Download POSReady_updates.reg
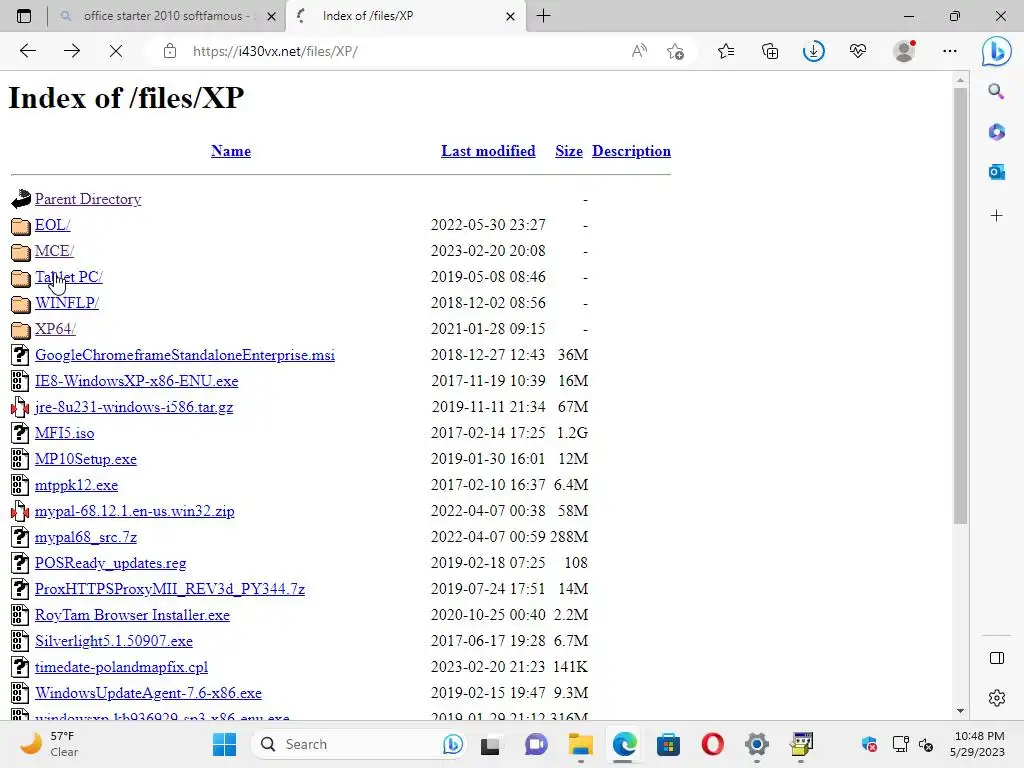Viewport: 1024px width, 768px height. [x=110, y=563]
